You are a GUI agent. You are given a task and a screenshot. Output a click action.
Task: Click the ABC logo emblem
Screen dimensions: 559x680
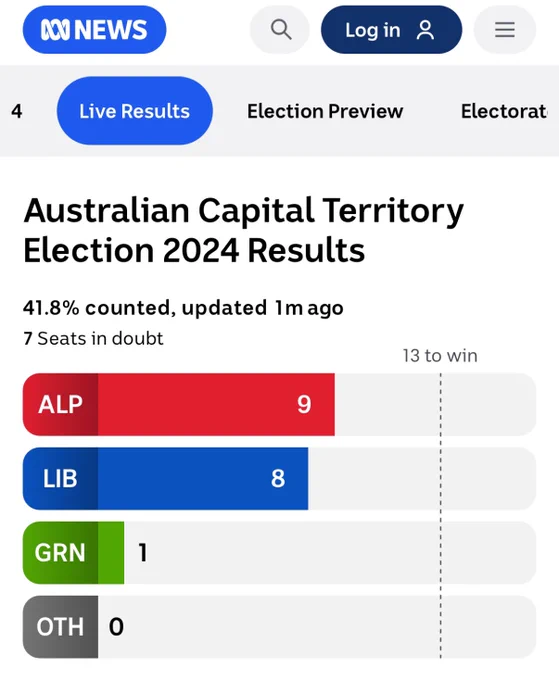(x=55, y=30)
